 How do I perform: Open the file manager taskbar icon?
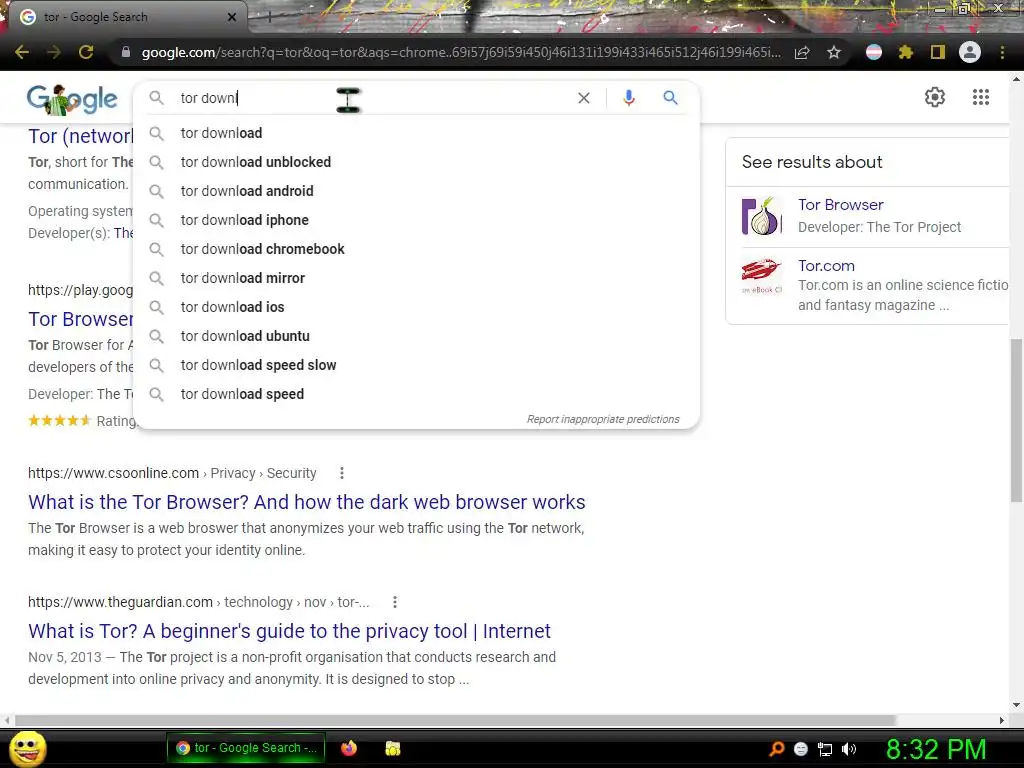392,748
